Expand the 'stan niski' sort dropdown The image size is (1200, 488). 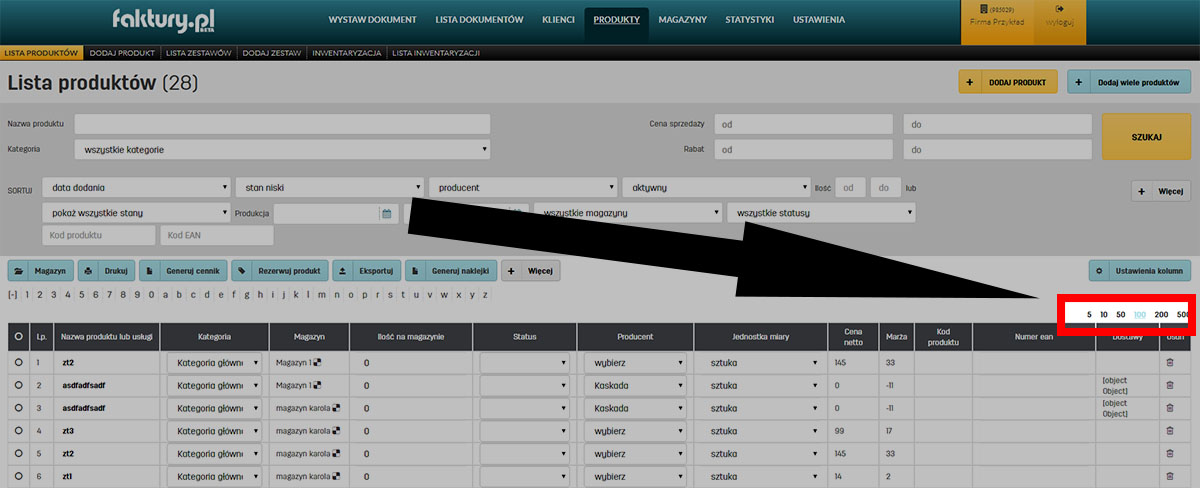coord(330,187)
